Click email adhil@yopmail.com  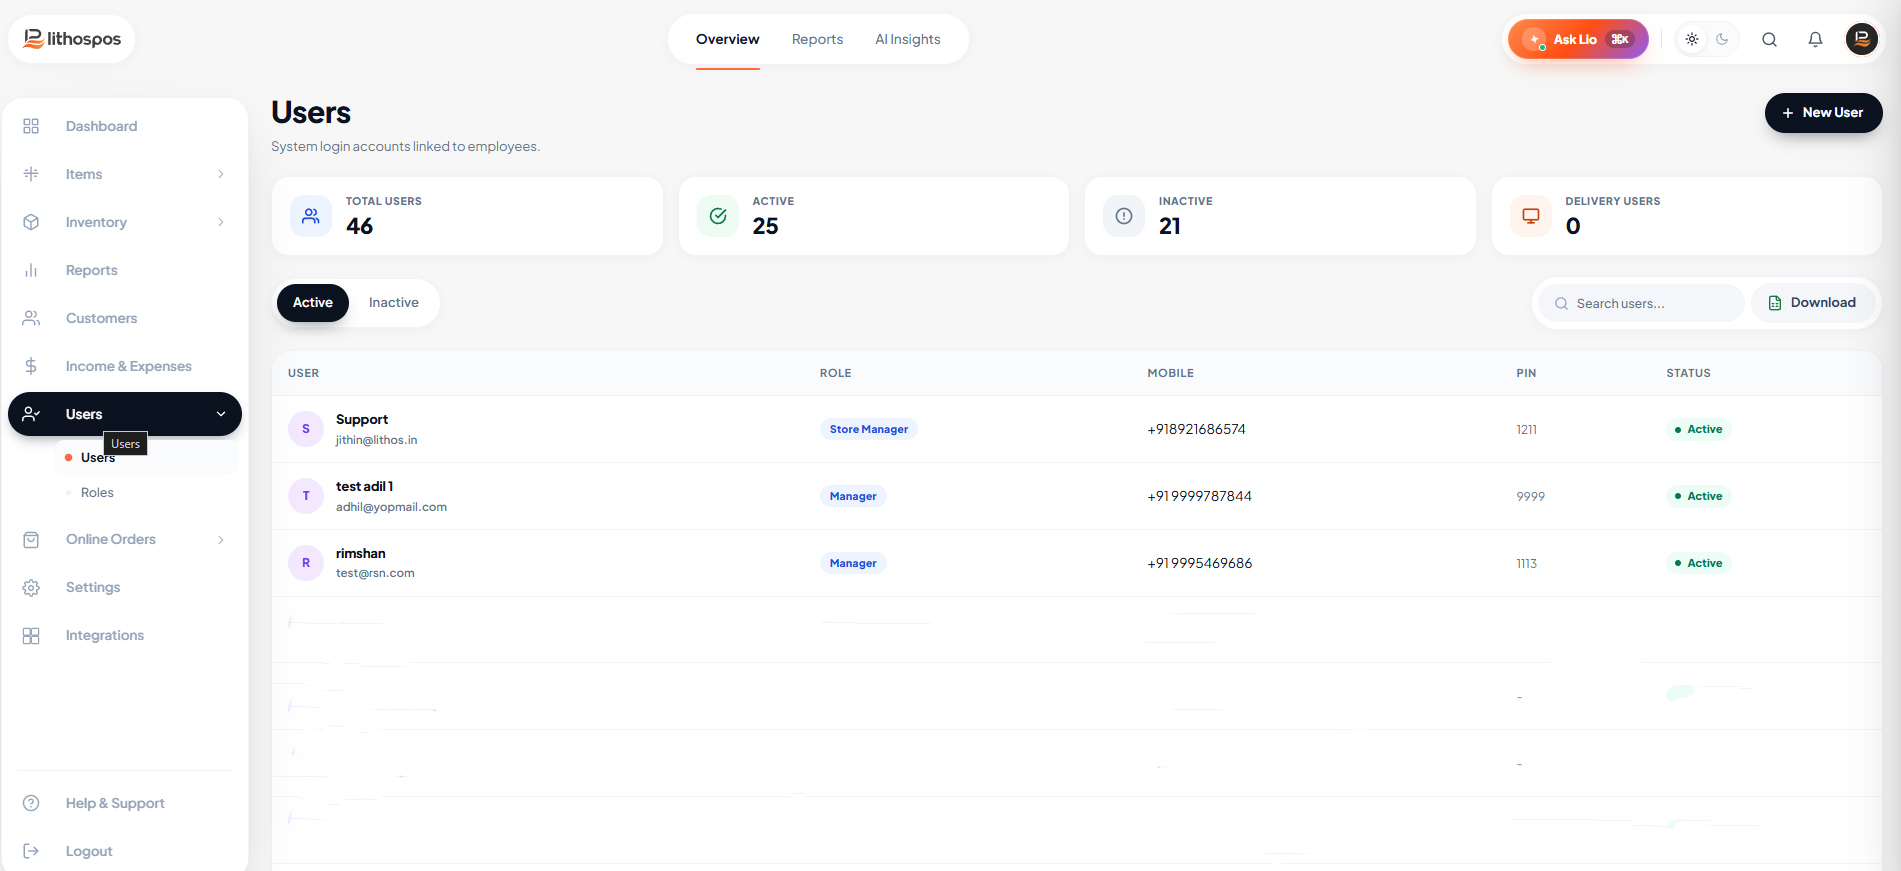[x=392, y=507]
